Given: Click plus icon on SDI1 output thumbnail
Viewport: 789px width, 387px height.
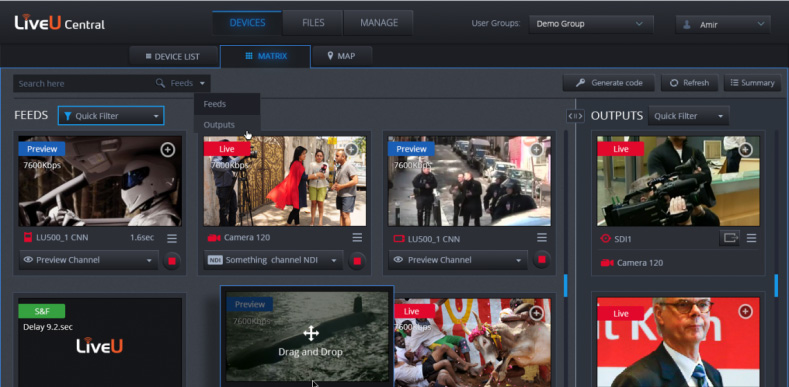Looking at the screenshot, I should [745, 149].
